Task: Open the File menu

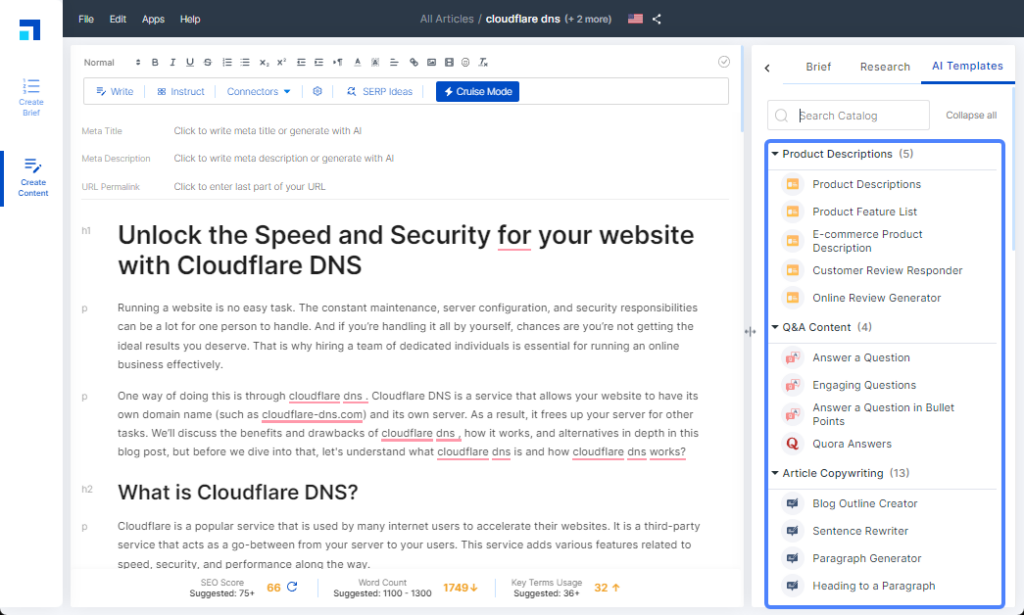Action: tap(86, 19)
